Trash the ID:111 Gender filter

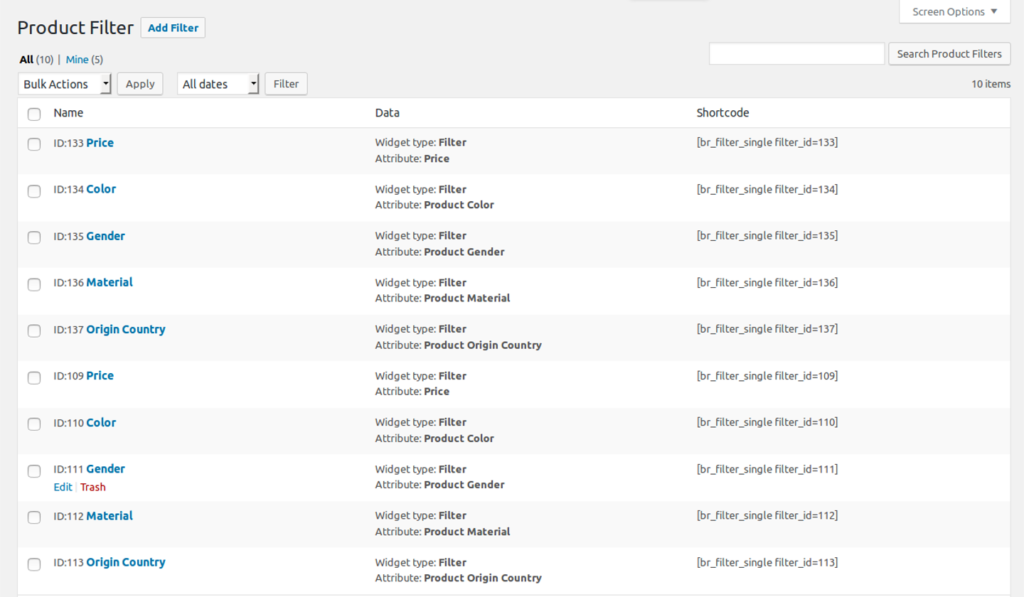pyautogui.click(x=93, y=487)
